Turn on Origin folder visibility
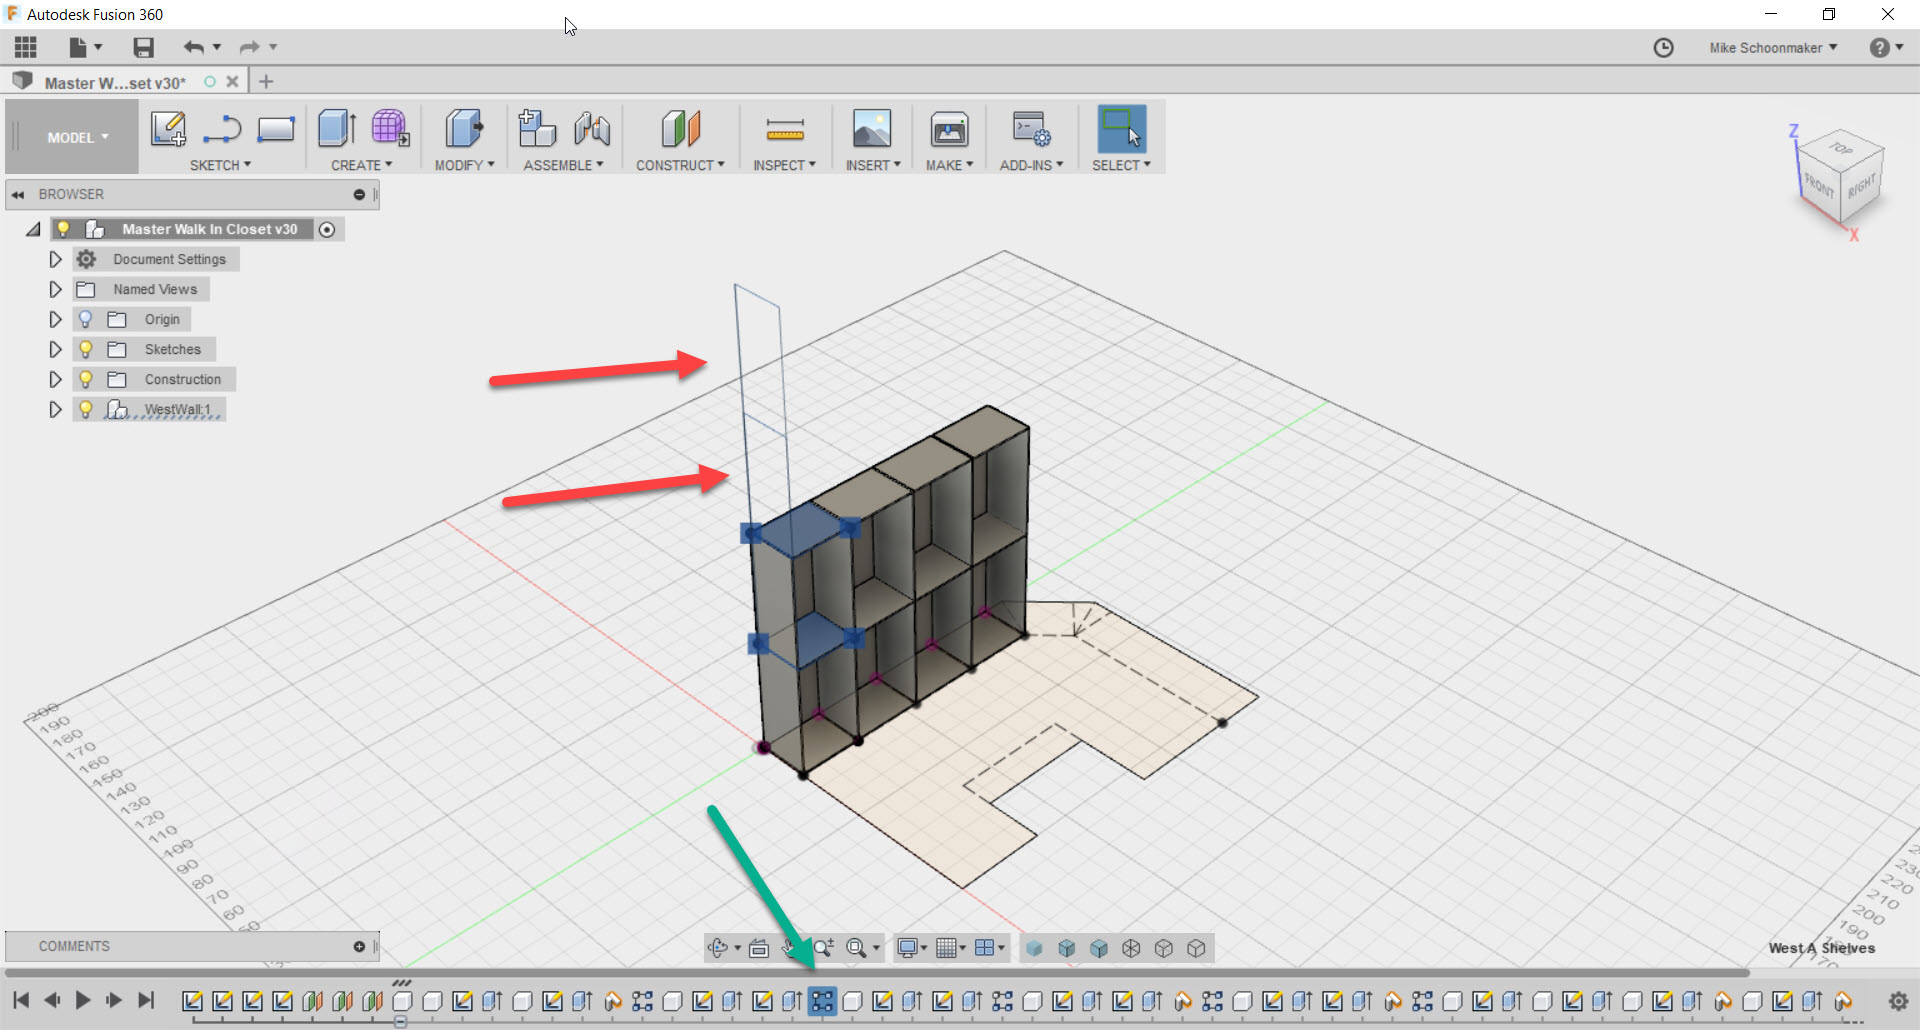The width and height of the screenshot is (1920, 1030). click(x=86, y=319)
